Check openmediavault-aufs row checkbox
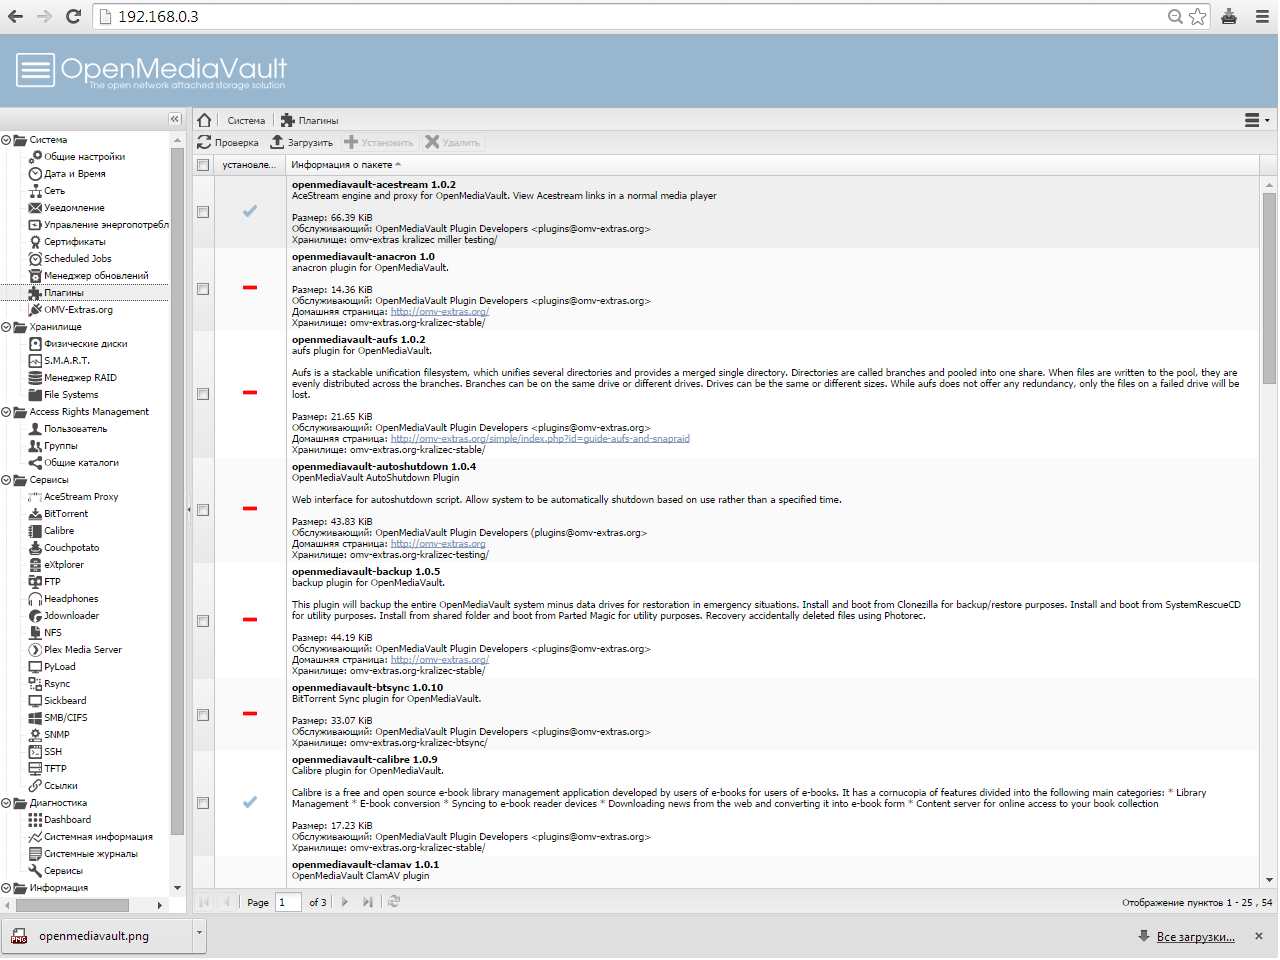This screenshot has height=960, width=1280. (203, 394)
